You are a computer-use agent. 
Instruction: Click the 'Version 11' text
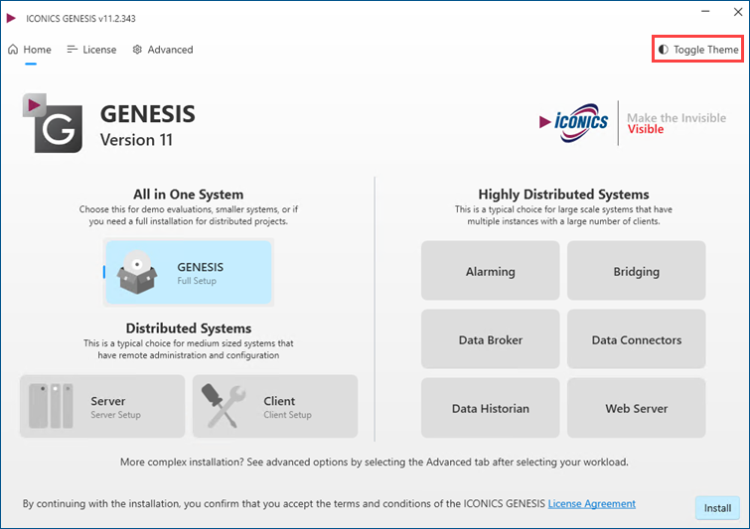point(136,140)
